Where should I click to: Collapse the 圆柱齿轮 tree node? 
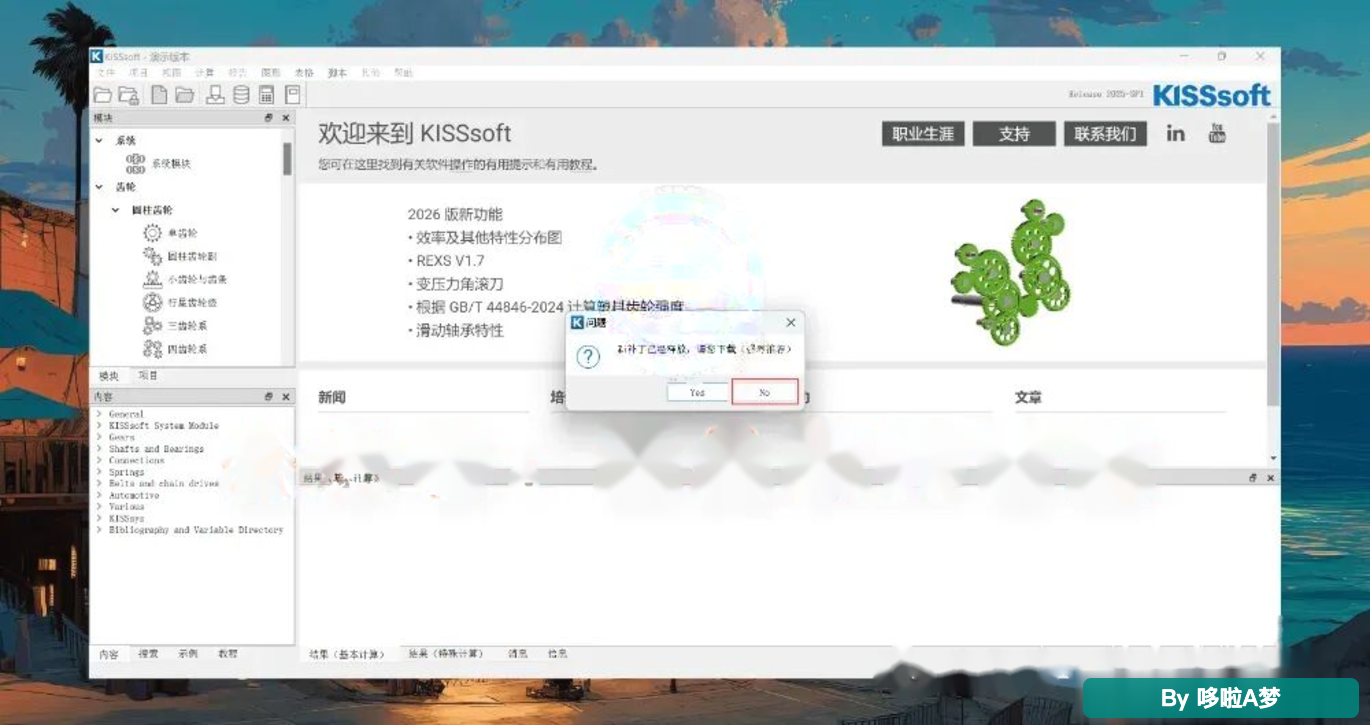(117, 210)
